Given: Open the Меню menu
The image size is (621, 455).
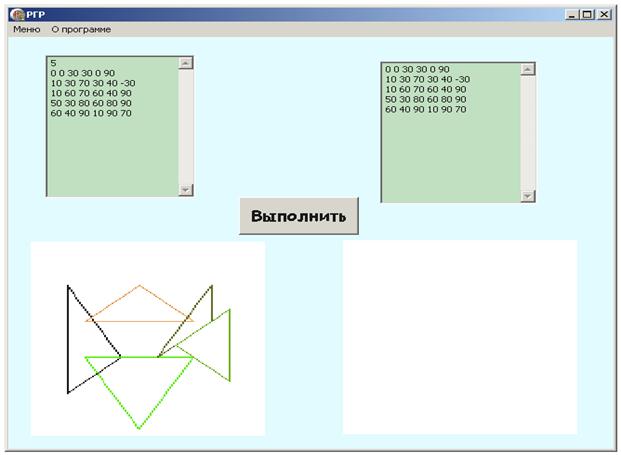Looking at the screenshot, I should [x=27, y=29].
